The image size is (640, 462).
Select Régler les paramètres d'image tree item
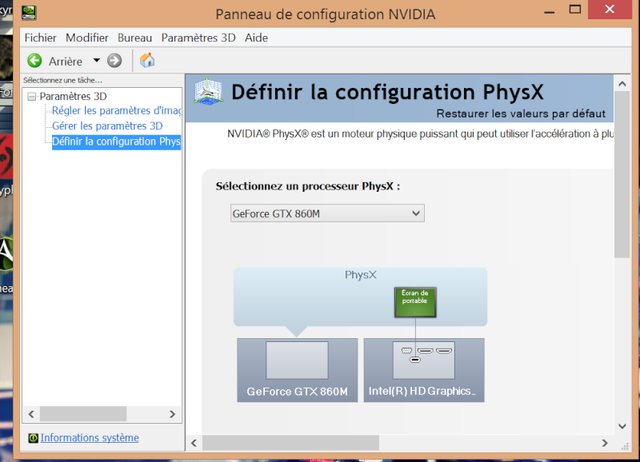tap(115, 111)
